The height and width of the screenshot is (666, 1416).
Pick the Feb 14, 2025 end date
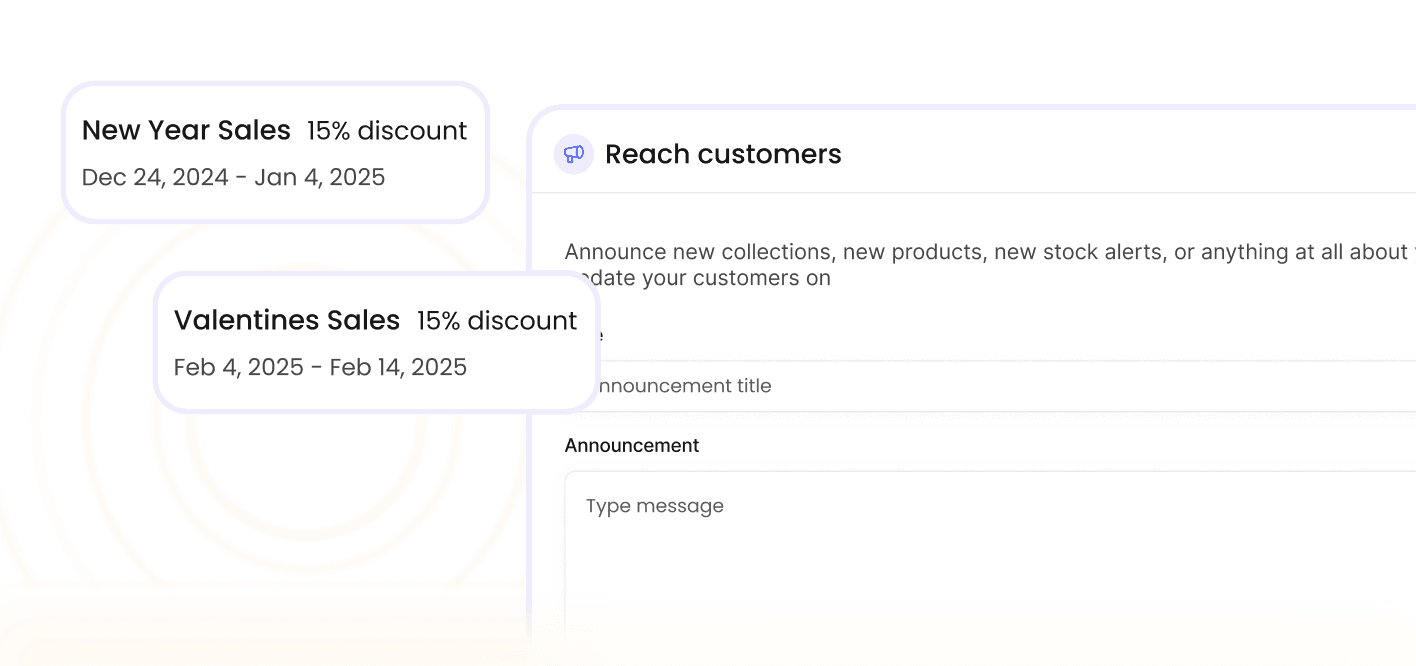[x=398, y=368]
